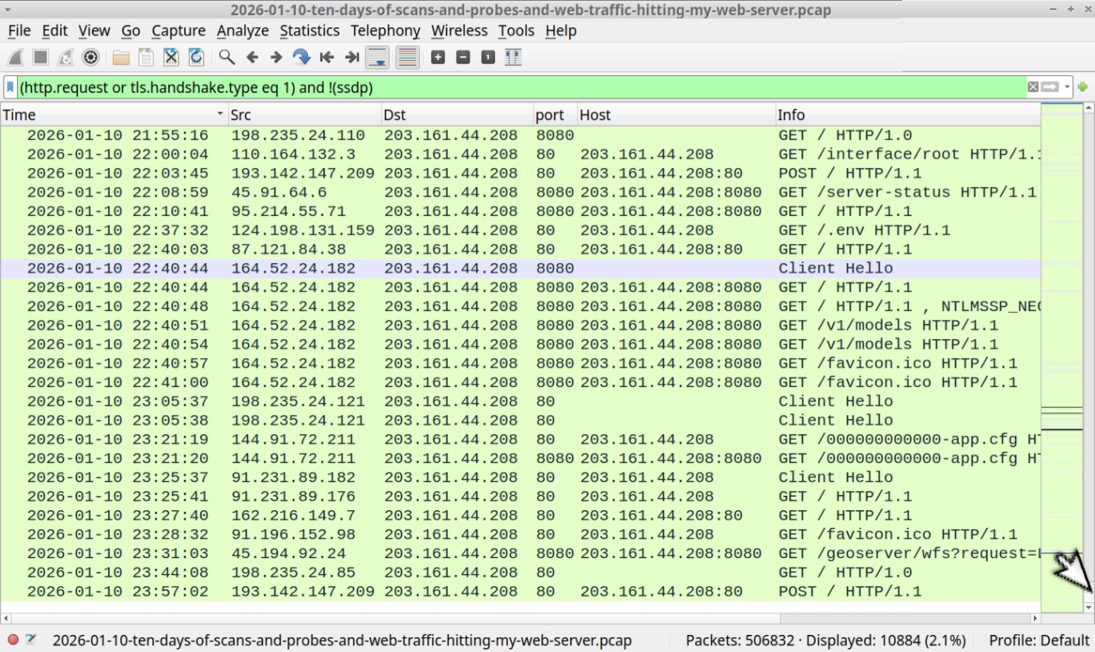Click the zoom in plus icon

[438, 58]
